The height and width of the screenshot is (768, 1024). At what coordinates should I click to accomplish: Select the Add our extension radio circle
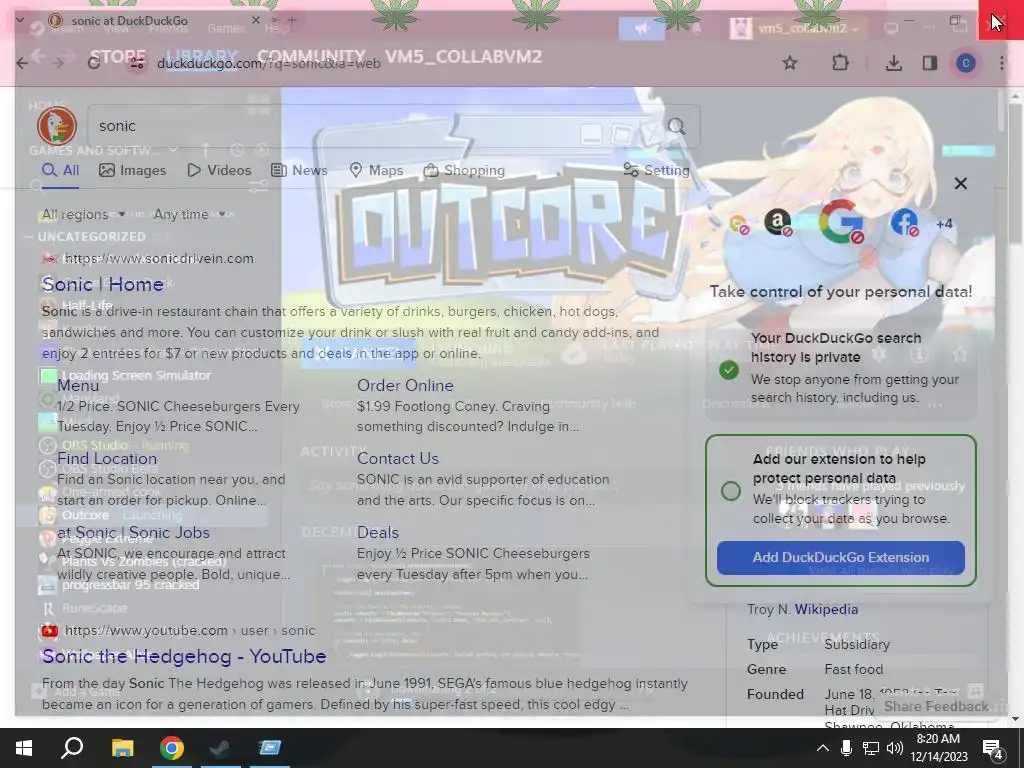pyautogui.click(x=731, y=491)
